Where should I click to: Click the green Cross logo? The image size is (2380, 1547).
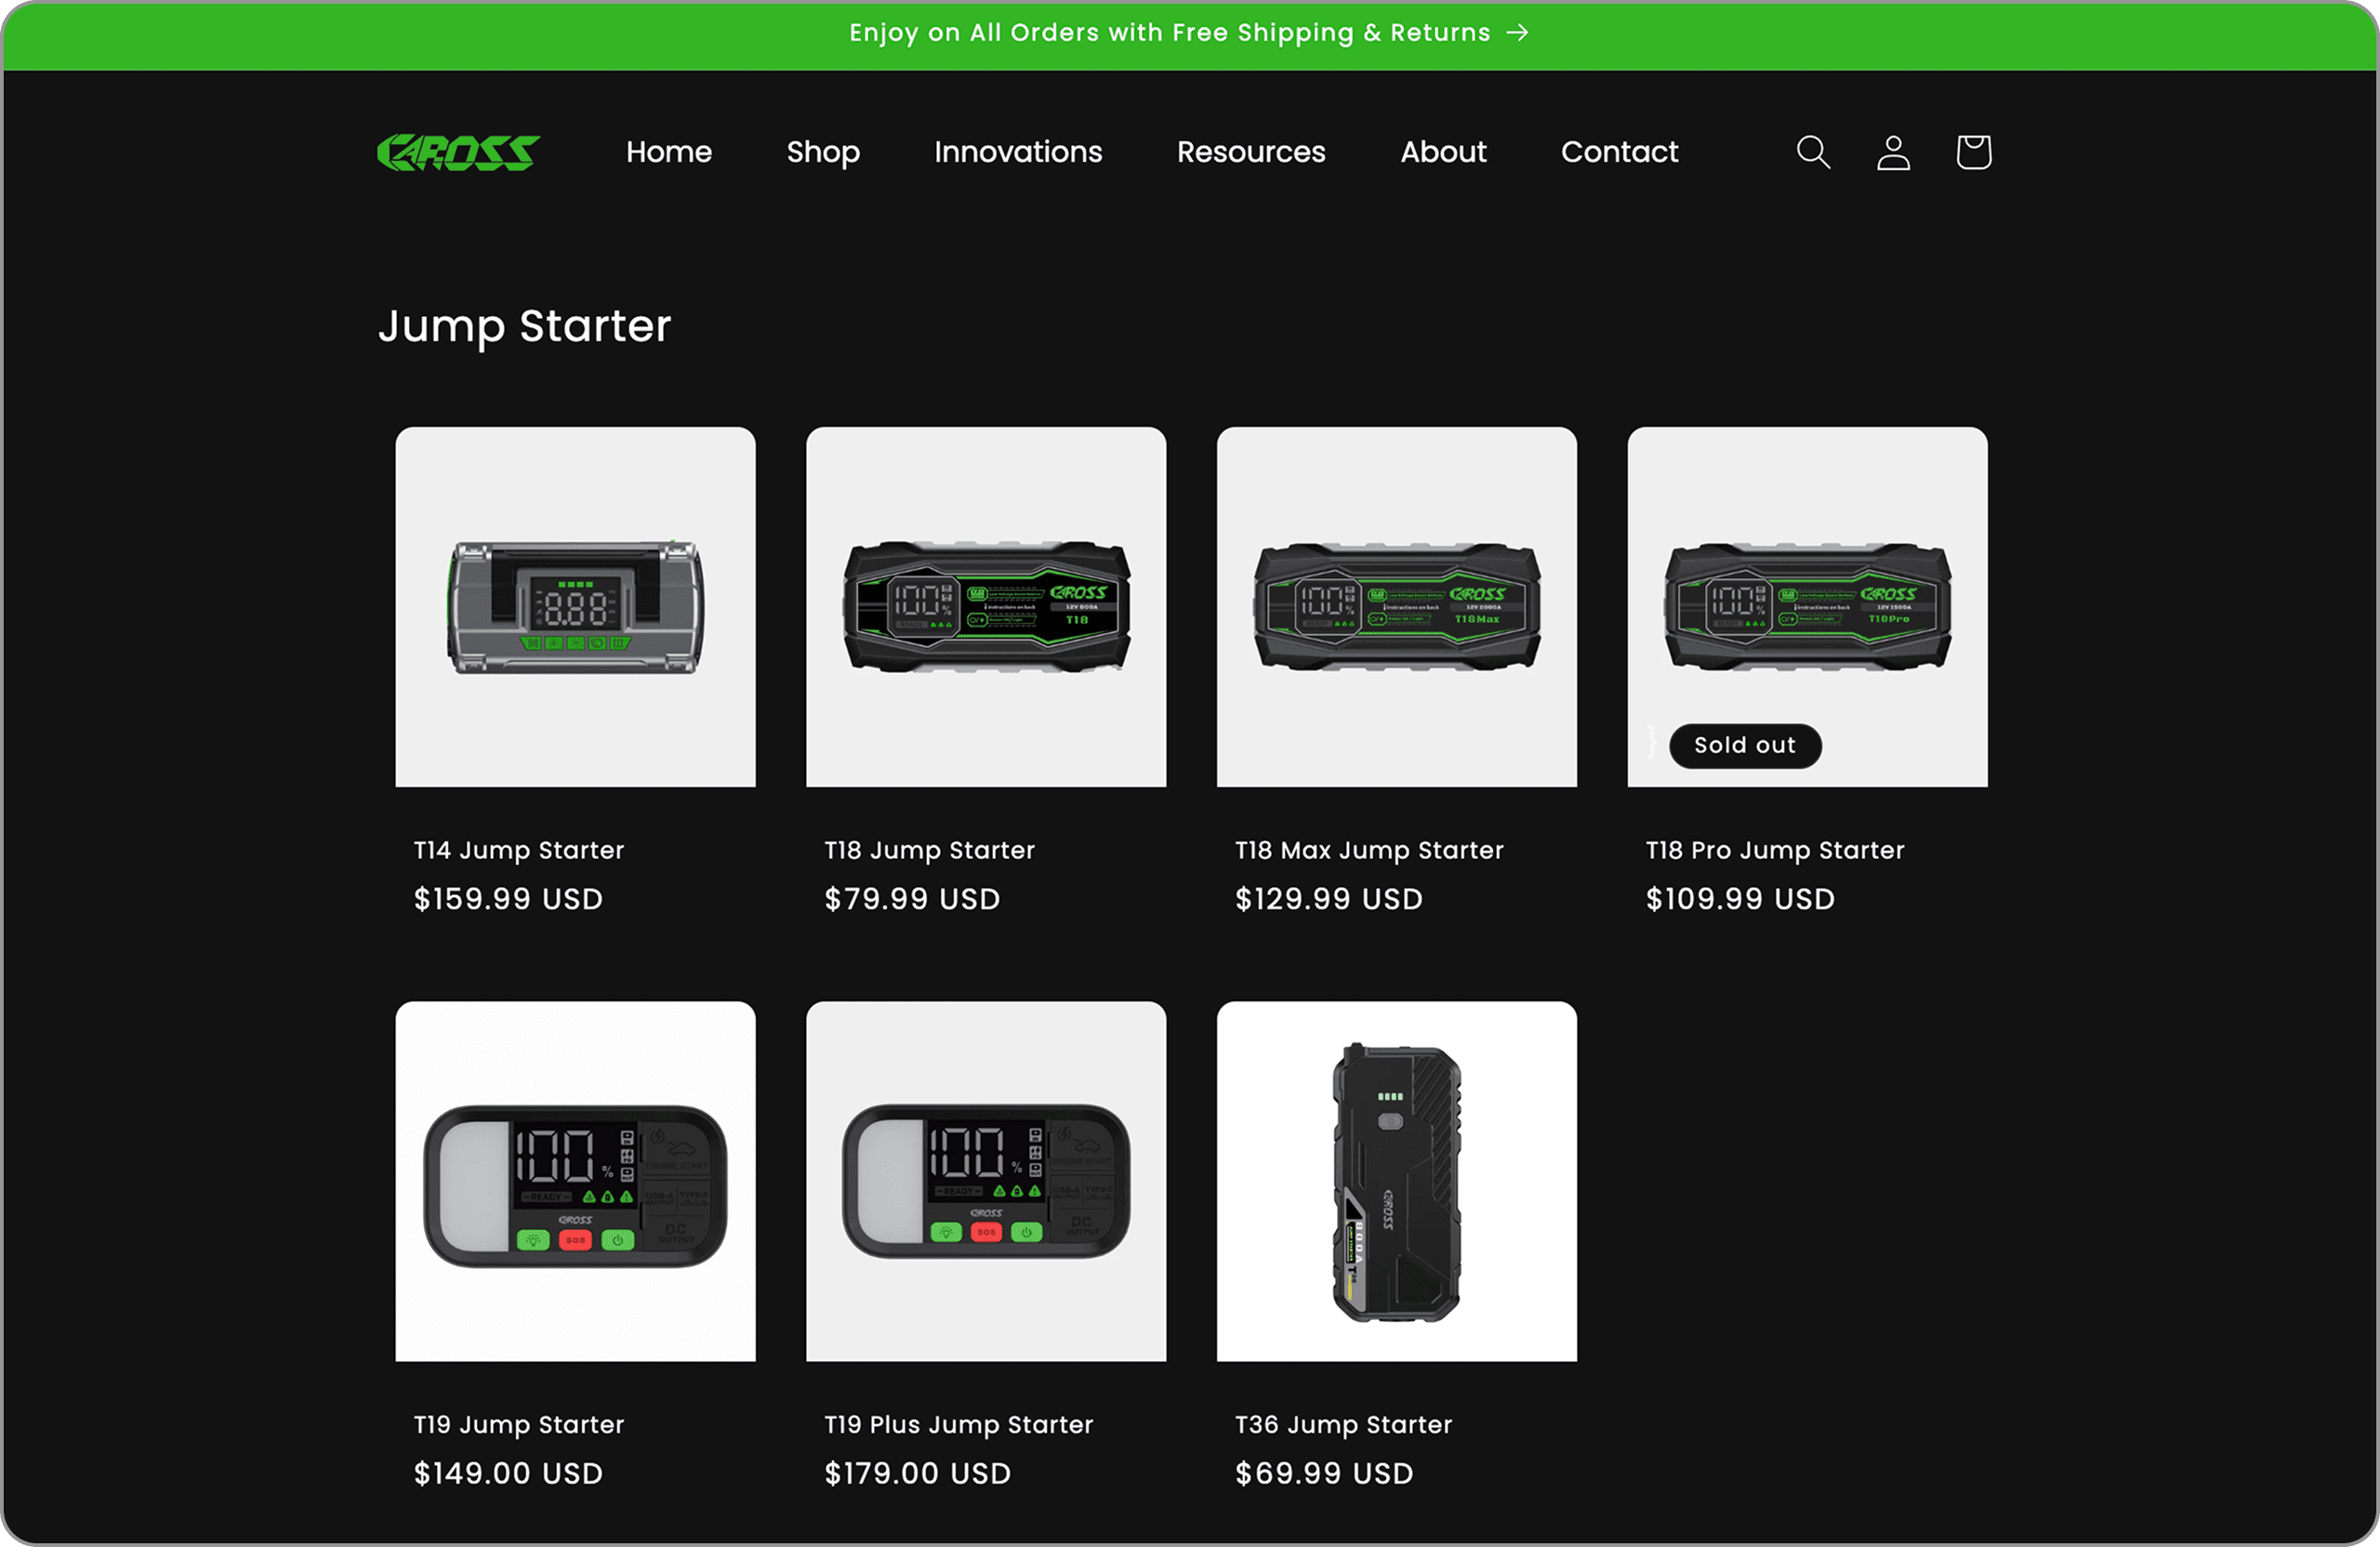point(458,152)
